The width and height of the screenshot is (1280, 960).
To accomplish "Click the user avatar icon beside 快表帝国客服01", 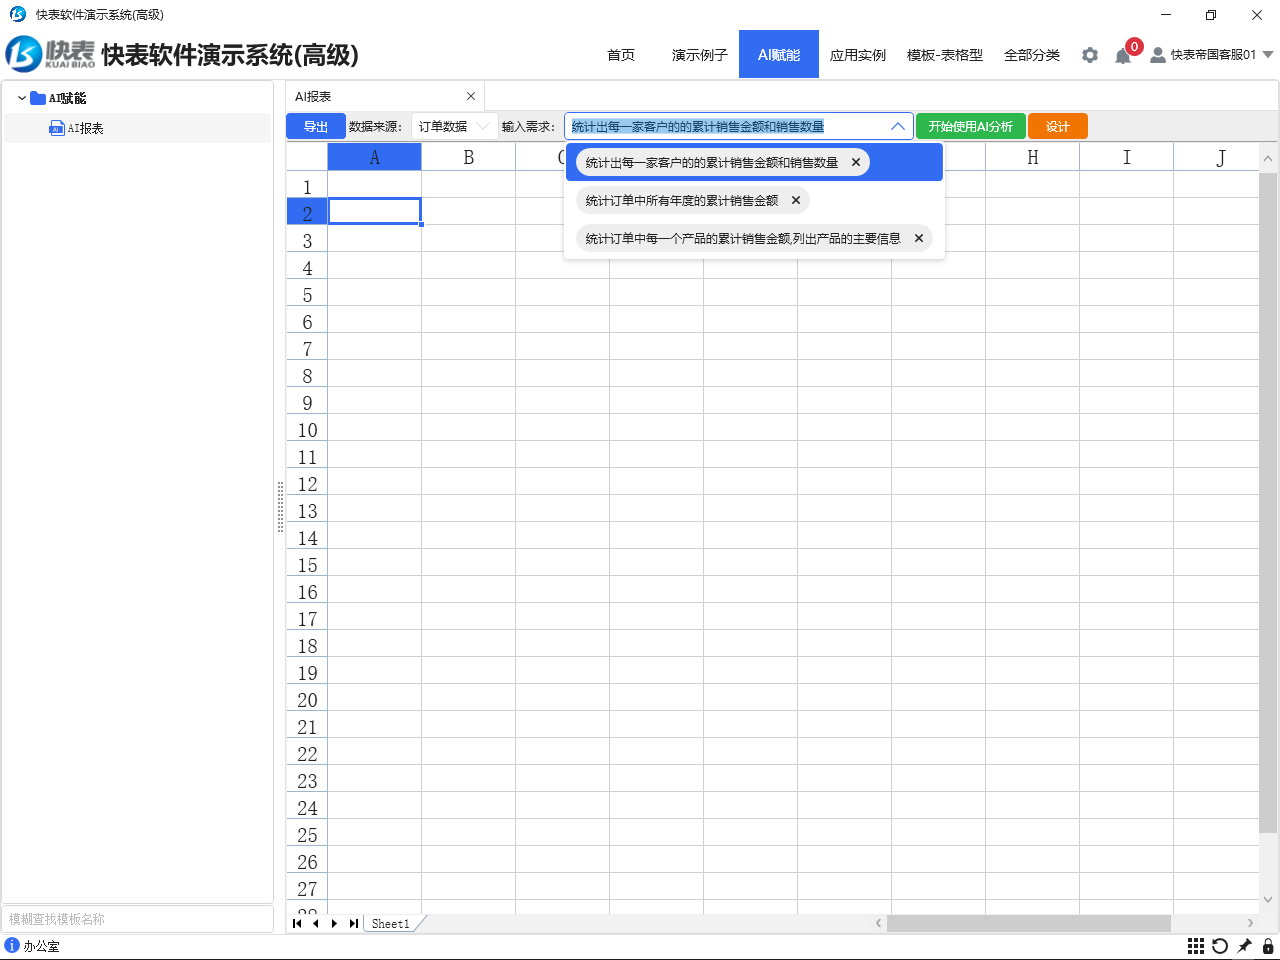I will click(1158, 55).
